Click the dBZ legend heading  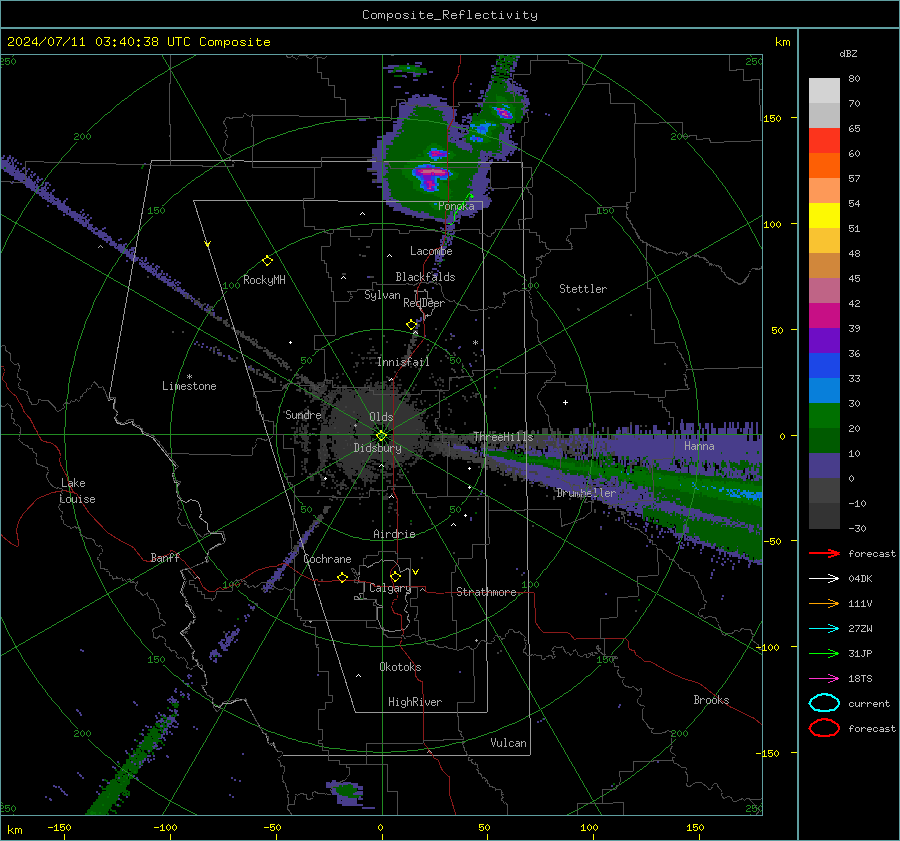(x=848, y=53)
